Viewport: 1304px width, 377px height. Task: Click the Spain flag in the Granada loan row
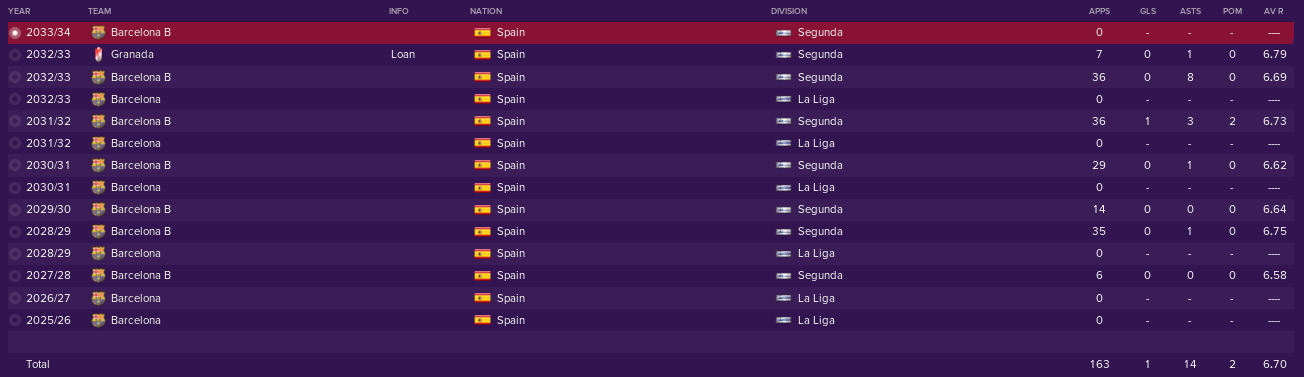pyautogui.click(x=482, y=54)
